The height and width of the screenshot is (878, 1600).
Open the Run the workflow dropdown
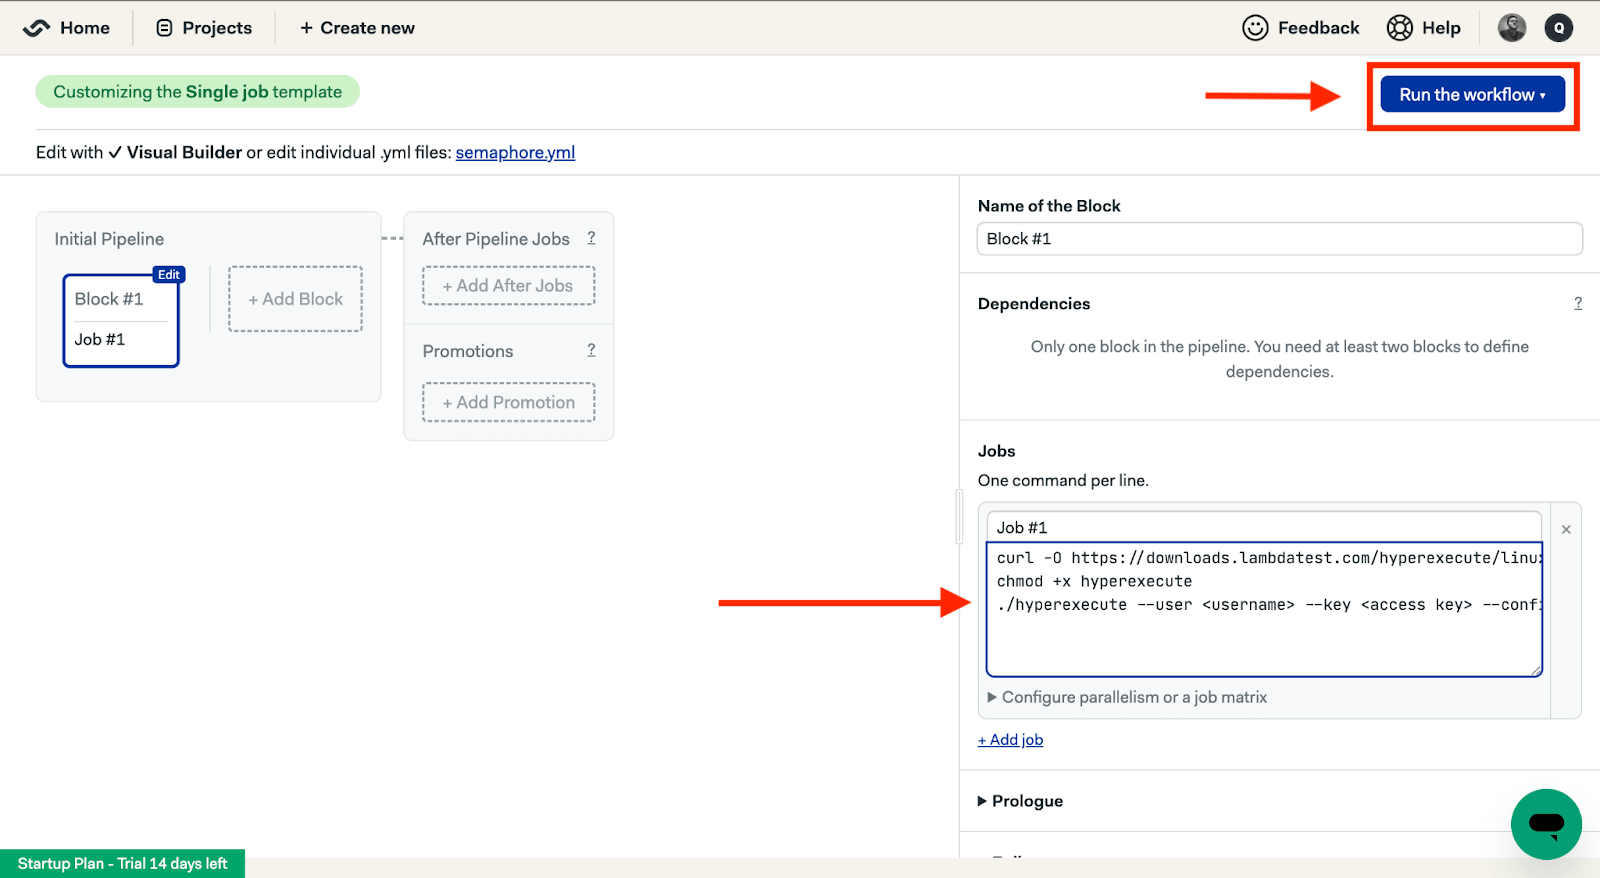pos(1472,95)
